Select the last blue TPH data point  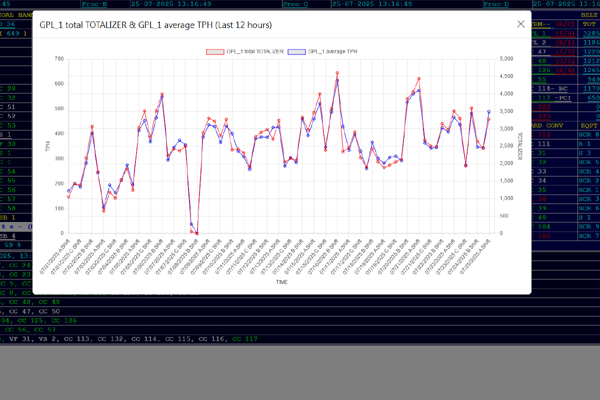[489, 112]
